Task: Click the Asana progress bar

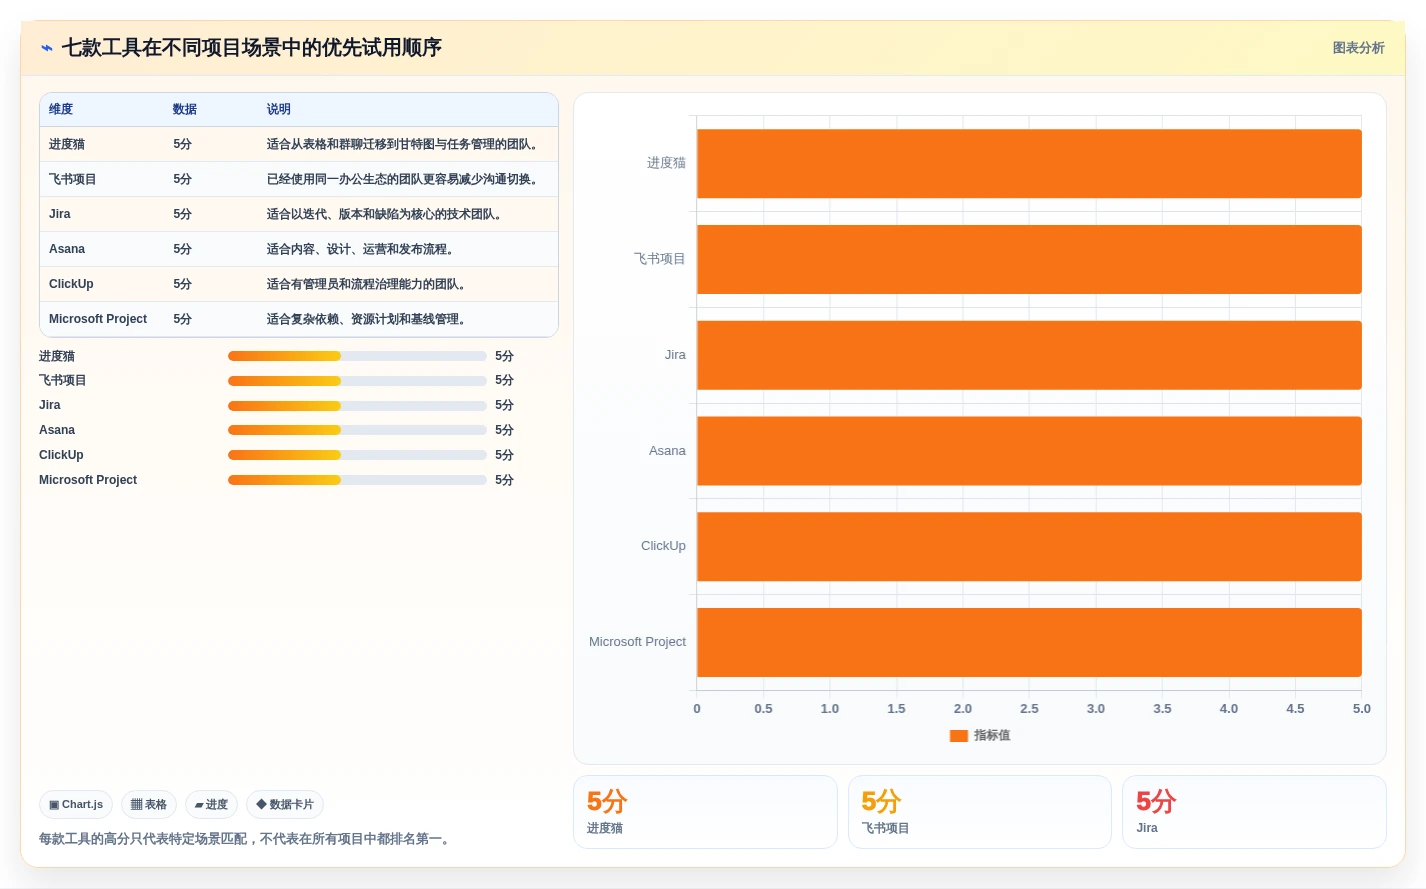Action: click(x=357, y=430)
